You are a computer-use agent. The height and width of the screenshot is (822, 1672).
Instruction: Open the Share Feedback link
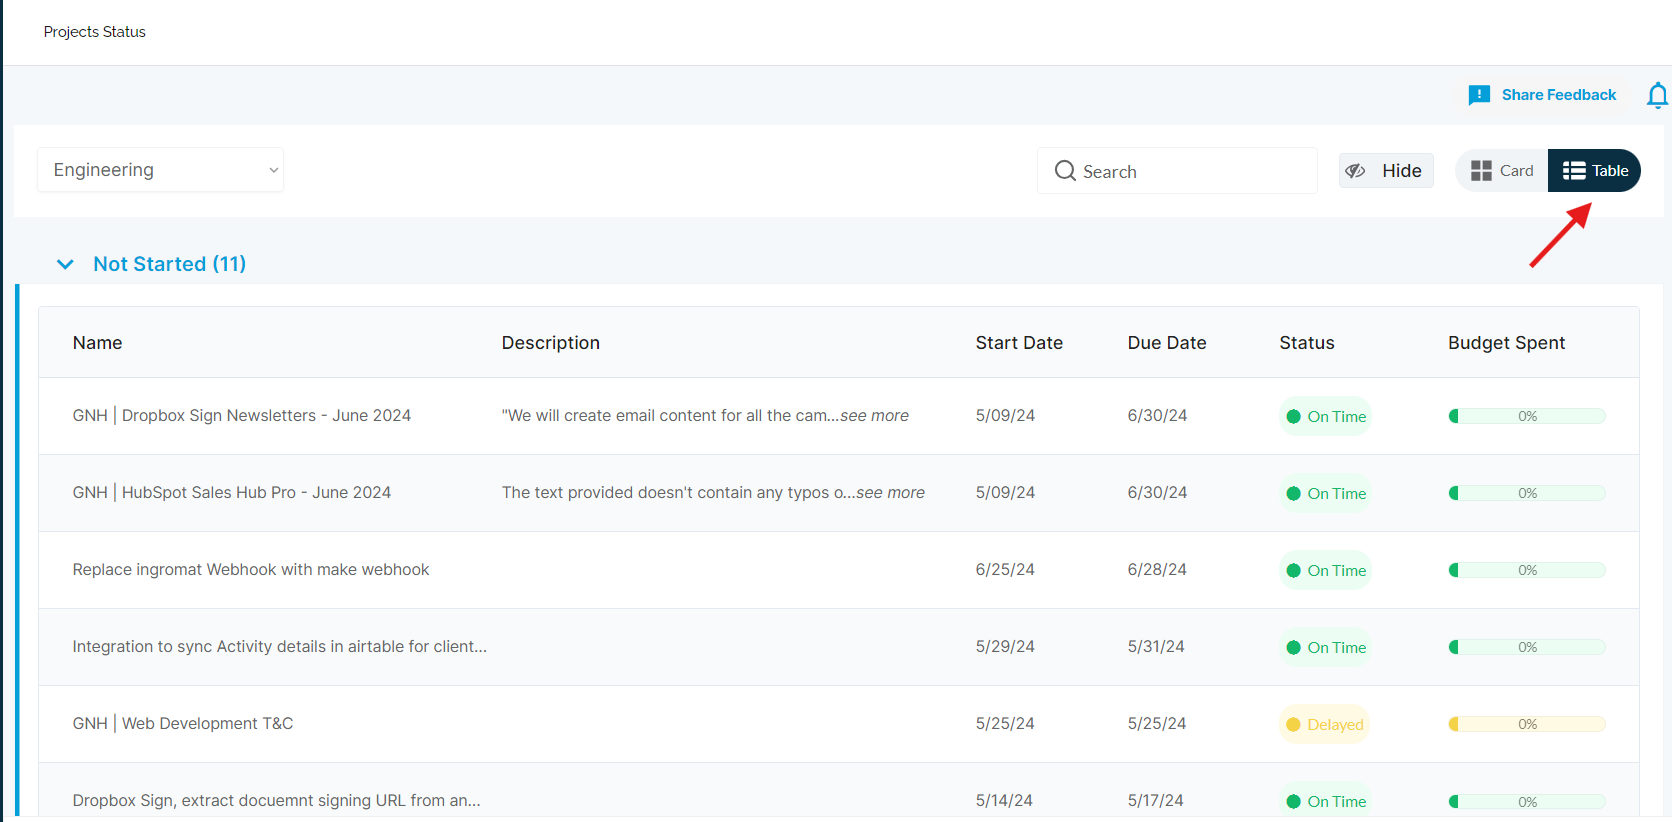pyautogui.click(x=1558, y=95)
